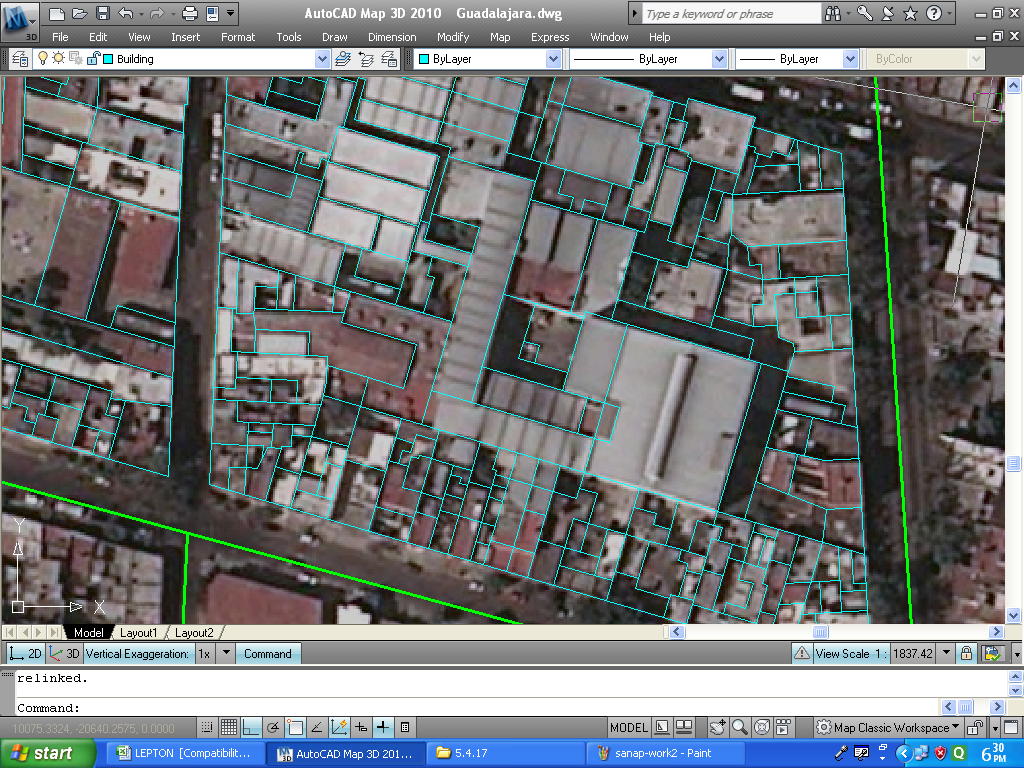The width and height of the screenshot is (1024, 768).
Task: Open the Layer Properties Manager icon
Action: point(20,59)
